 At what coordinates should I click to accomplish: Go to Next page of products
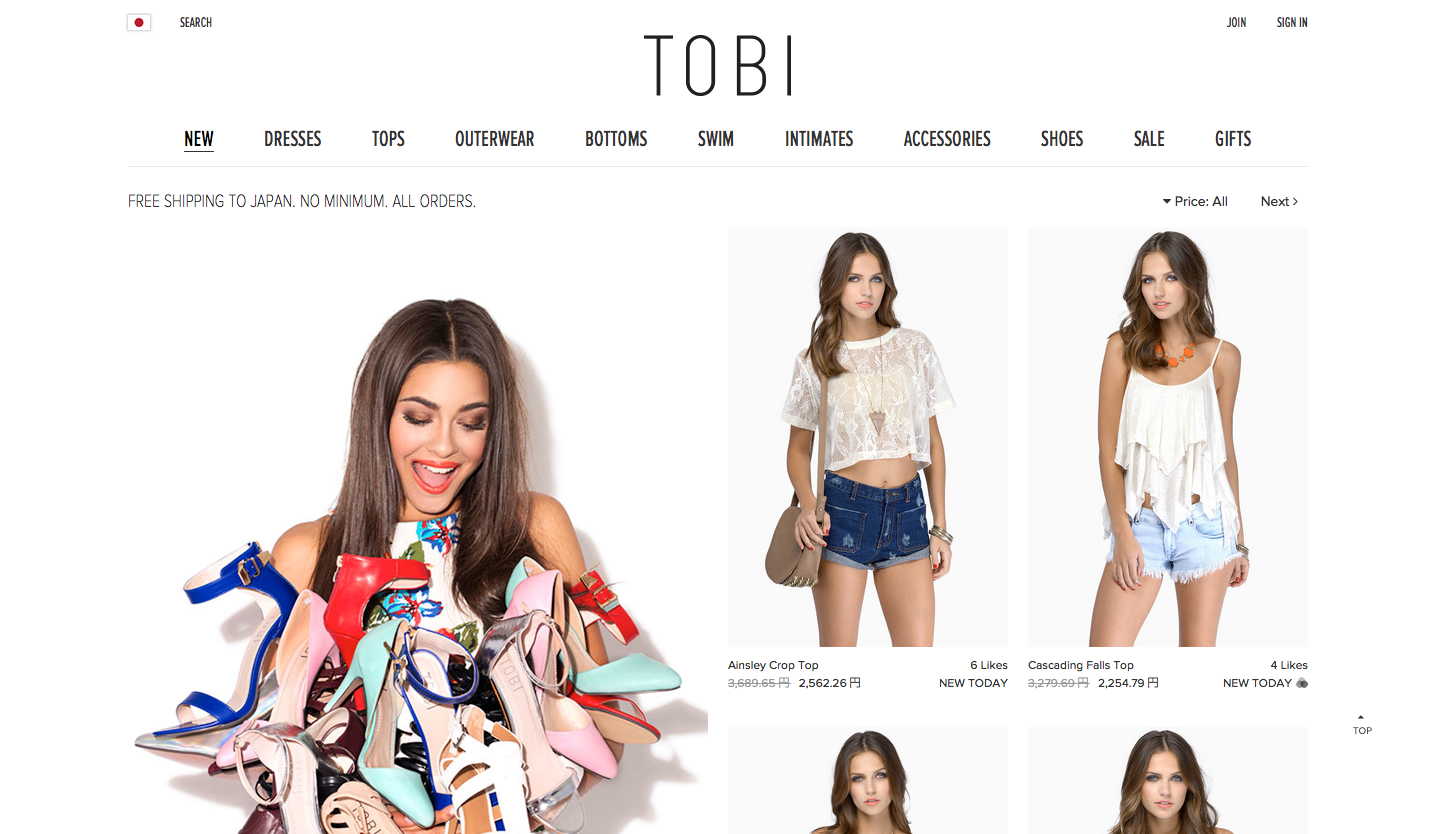click(1279, 201)
